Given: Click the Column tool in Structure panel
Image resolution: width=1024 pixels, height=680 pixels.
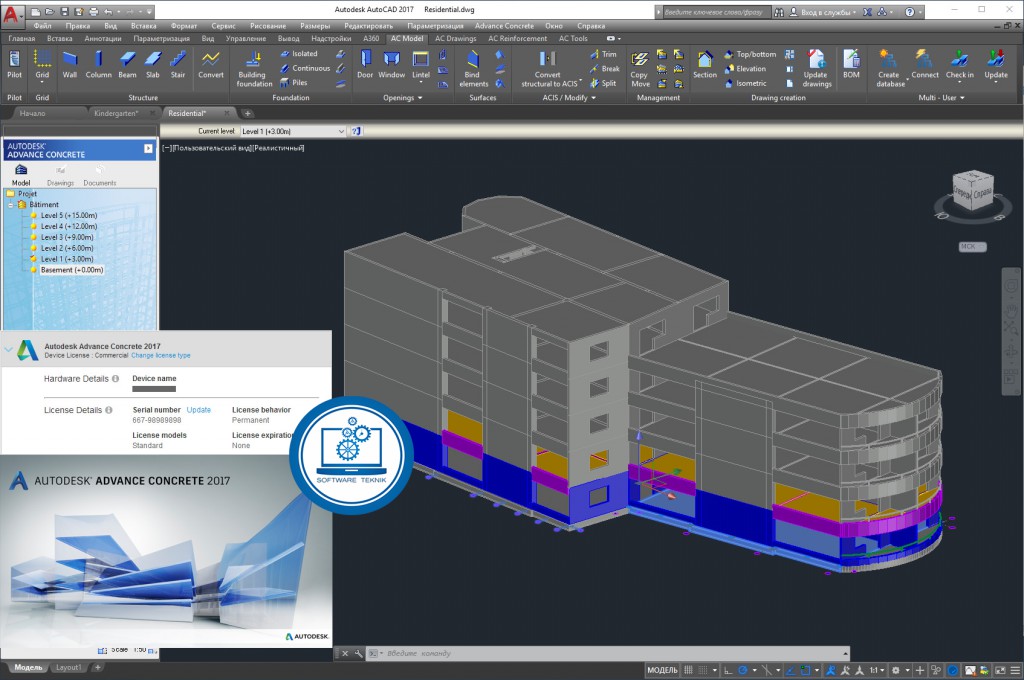Looking at the screenshot, I should (98, 63).
